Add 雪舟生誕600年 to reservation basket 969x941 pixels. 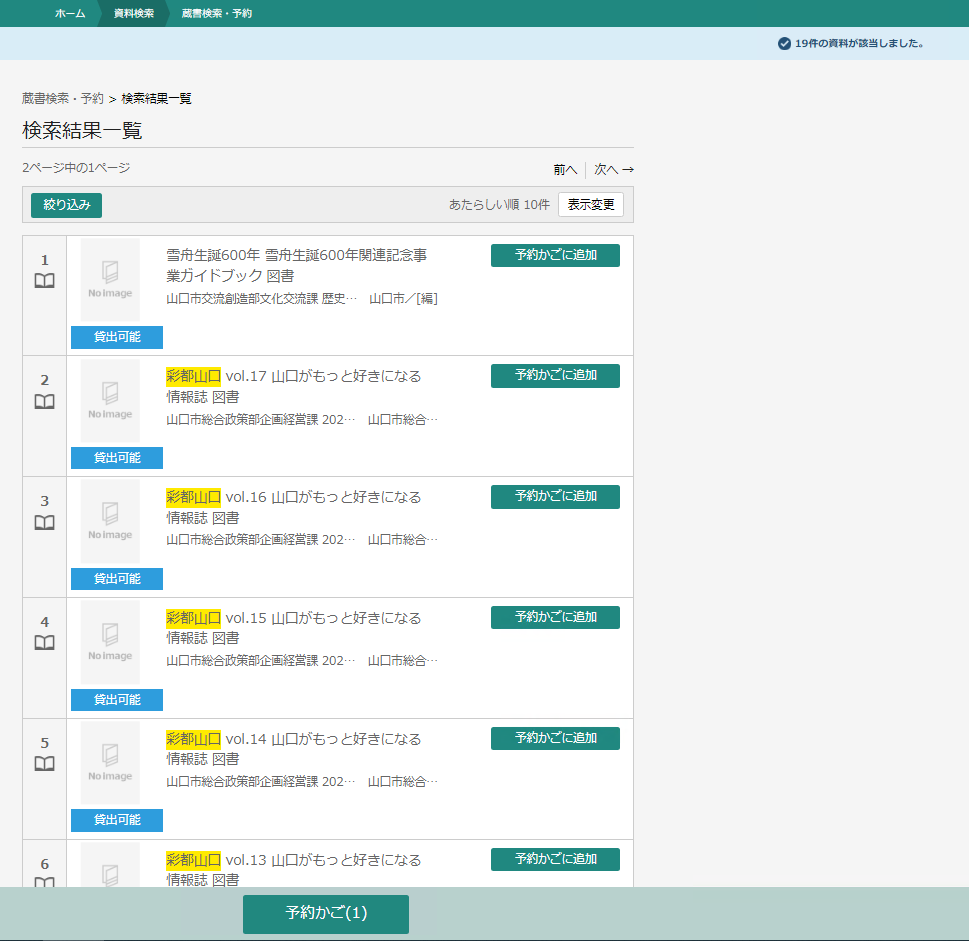pyautogui.click(x=555, y=255)
